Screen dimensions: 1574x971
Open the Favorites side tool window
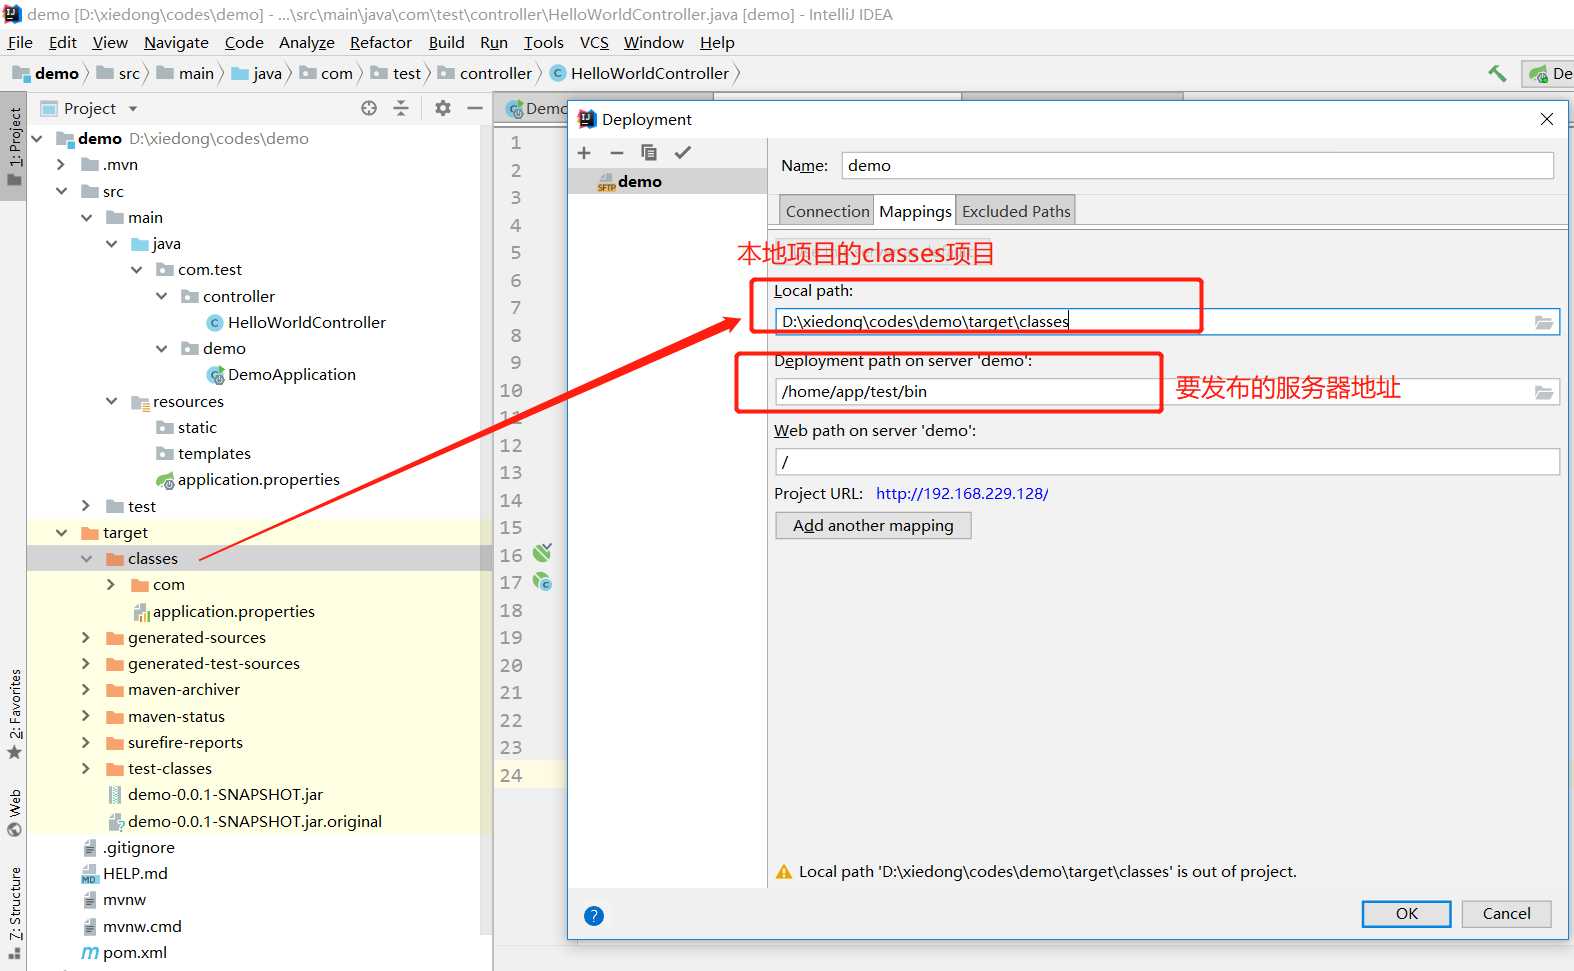pyautogui.click(x=14, y=714)
